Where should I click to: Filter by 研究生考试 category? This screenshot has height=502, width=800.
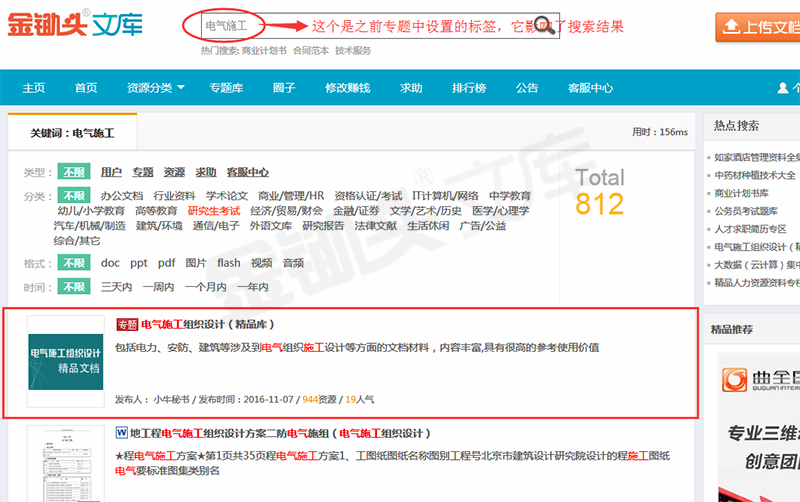click(x=214, y=211)
